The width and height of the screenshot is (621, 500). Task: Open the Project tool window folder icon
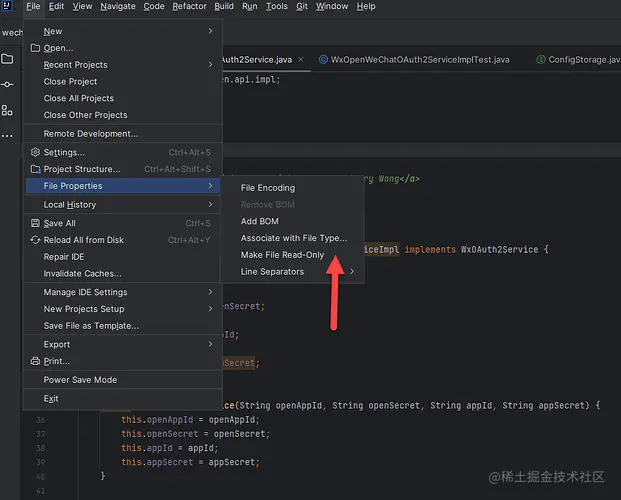[7, 59]
